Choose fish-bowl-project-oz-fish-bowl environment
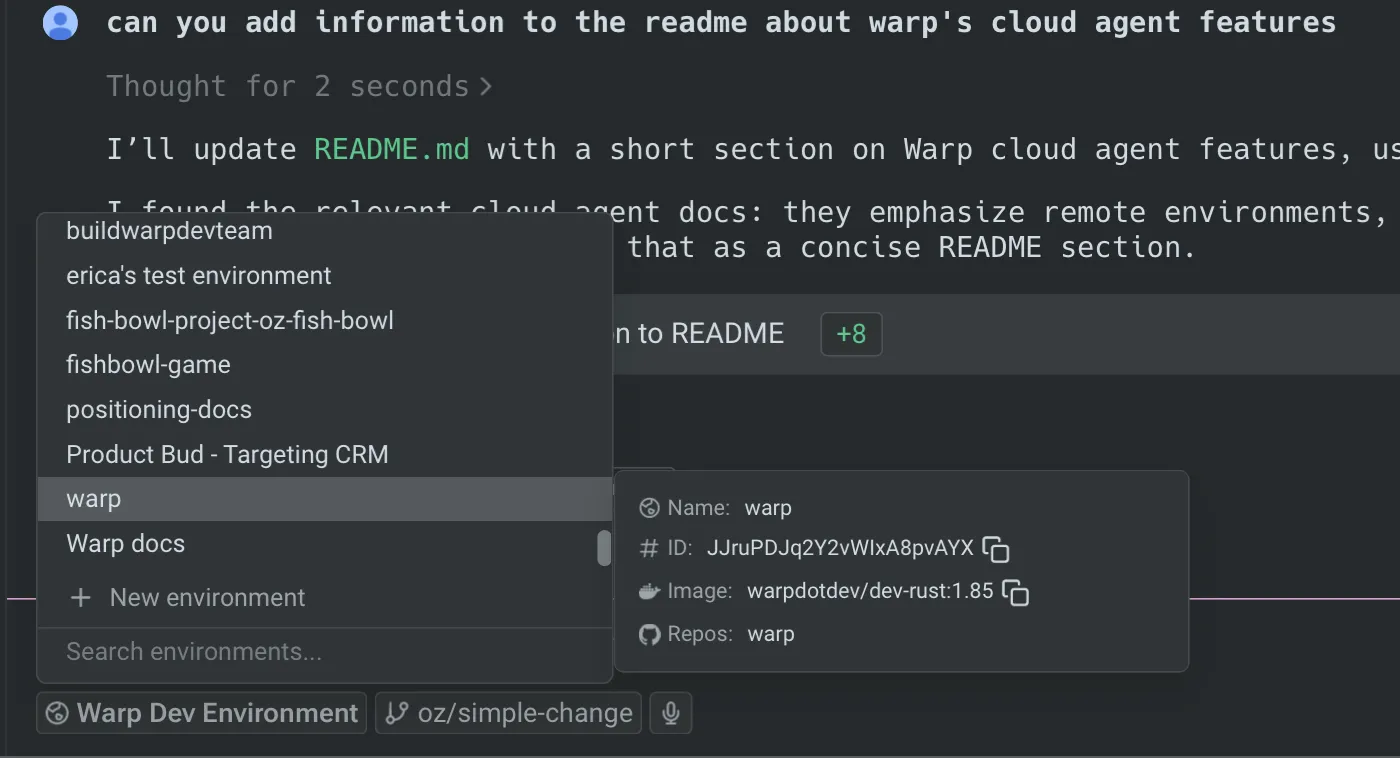This screenshot has height=758, width=1400. point(325,320)
